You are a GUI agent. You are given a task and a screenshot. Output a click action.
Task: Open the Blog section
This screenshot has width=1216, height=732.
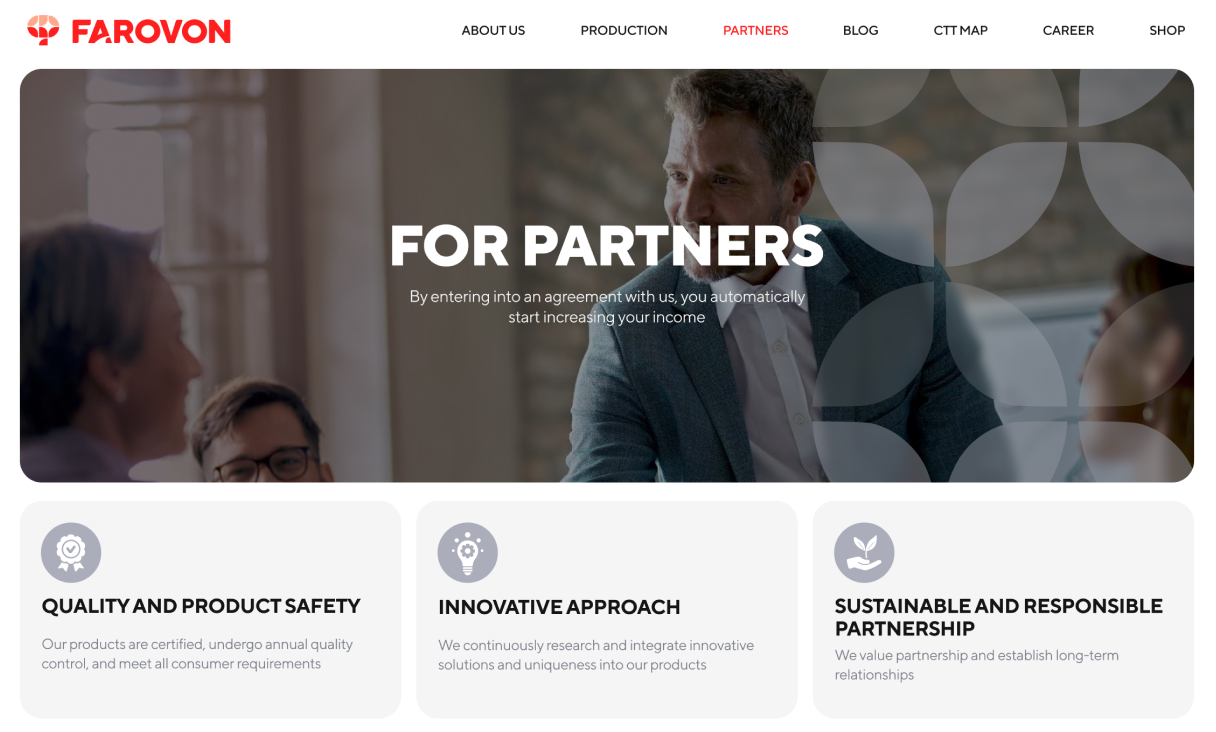click(860, 31)
